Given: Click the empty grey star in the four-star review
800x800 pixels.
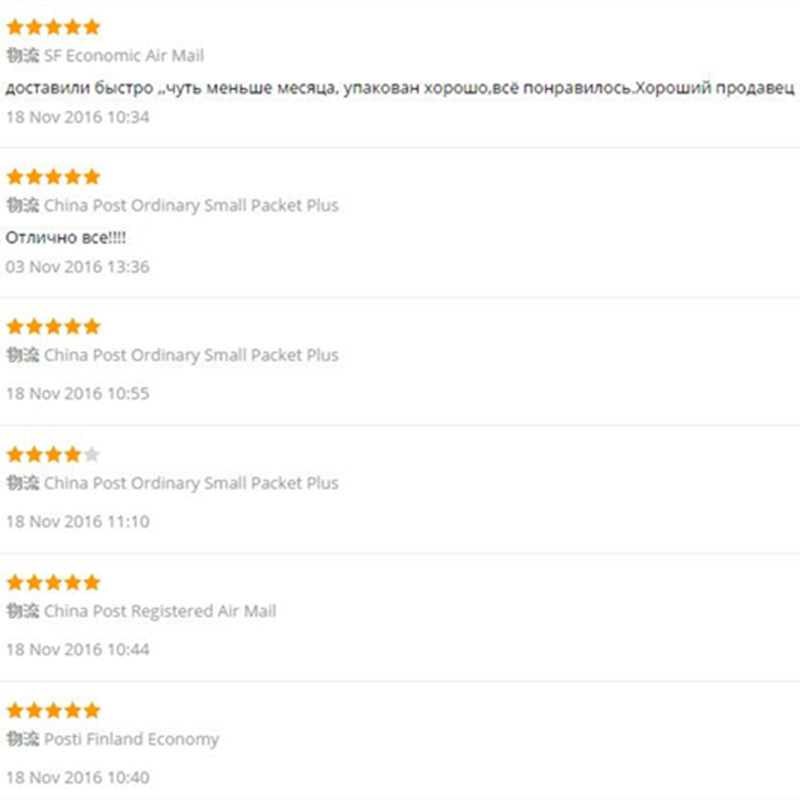Looking at the screenshot, I should click(x=92, y=455).
